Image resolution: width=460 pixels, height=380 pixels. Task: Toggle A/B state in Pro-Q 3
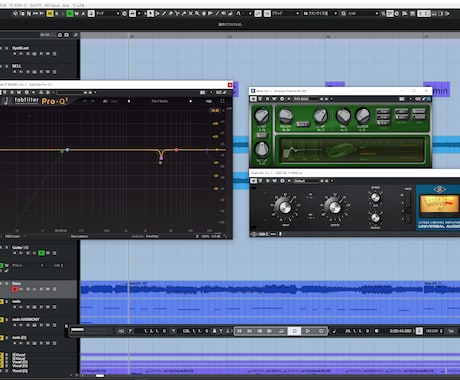point(105,101)
